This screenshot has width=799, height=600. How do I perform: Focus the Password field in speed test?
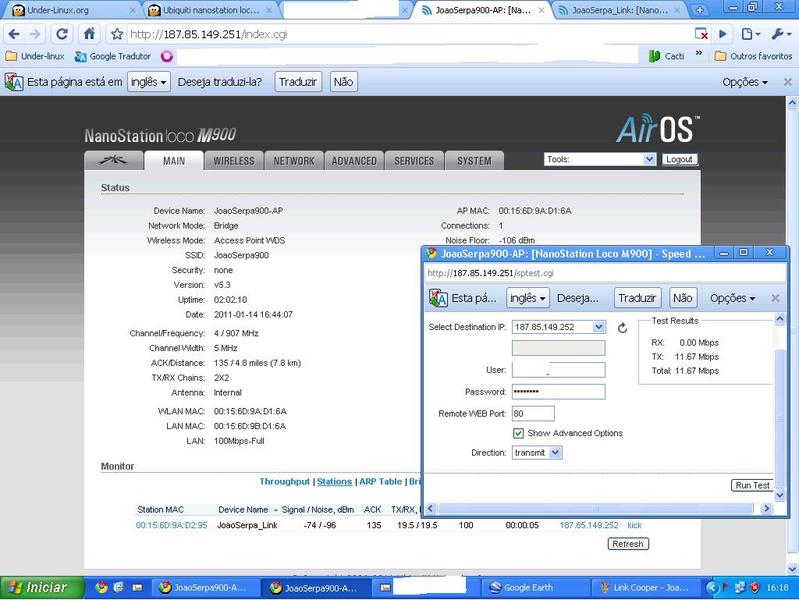click(558, 392)
